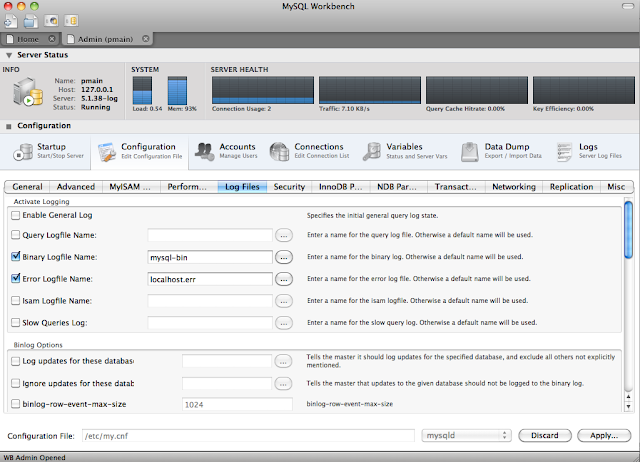640x462 pixels.
Task: Click the open file toolbar icon
Action: coord(31,21)
